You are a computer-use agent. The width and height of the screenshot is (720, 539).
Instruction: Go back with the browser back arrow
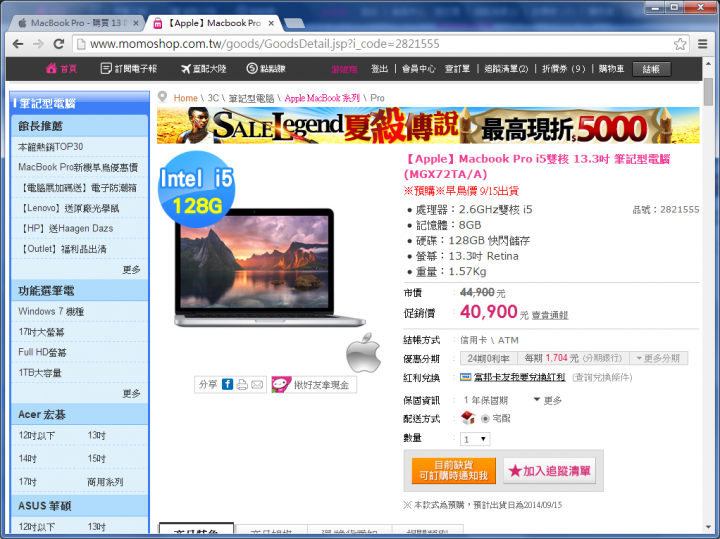point(18,44)
